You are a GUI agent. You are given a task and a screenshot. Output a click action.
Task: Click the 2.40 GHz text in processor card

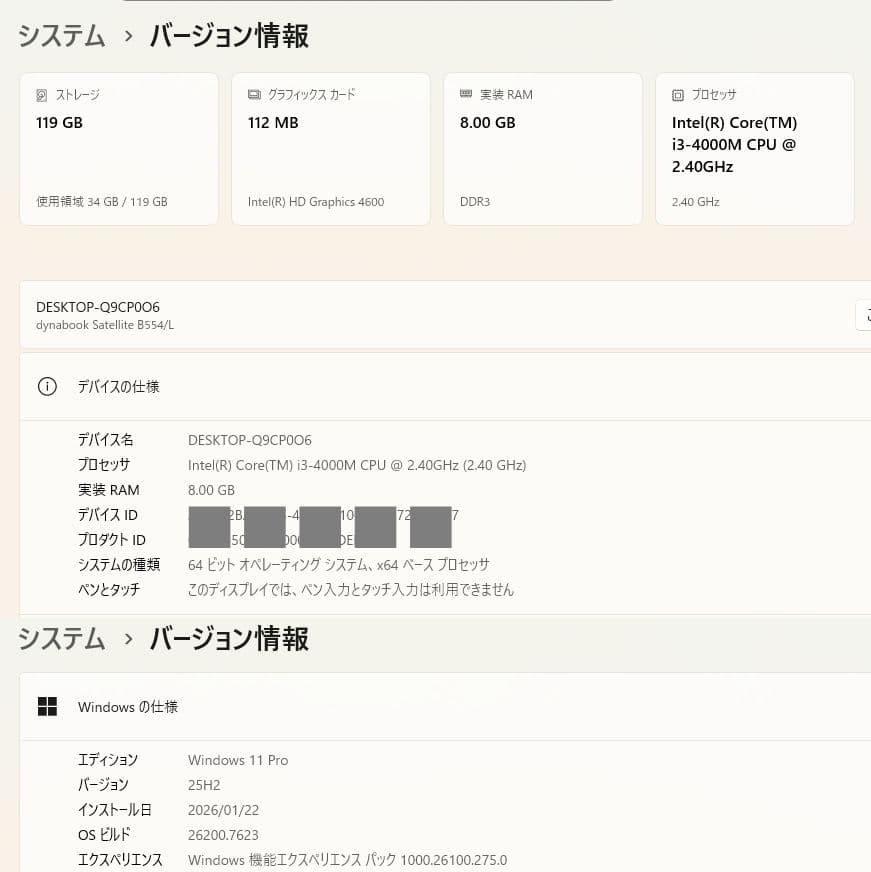(x=695, y=202)
